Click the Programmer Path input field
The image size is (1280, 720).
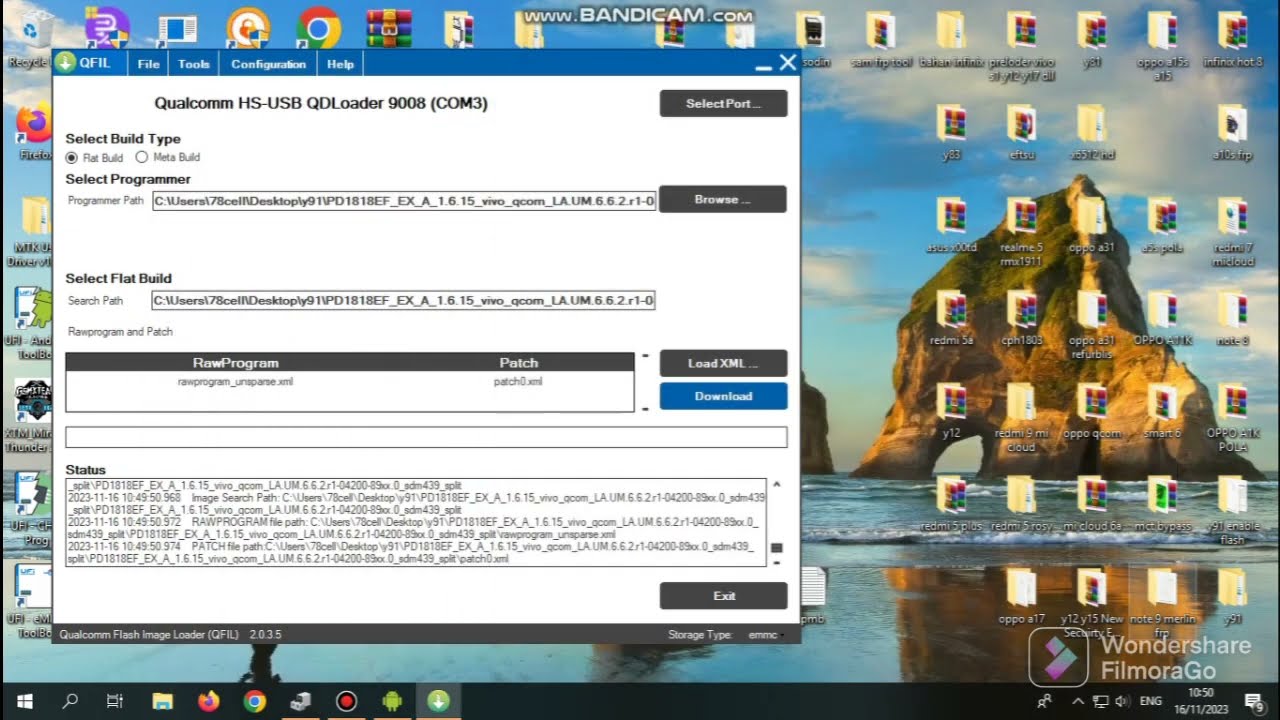click(404, 200)
